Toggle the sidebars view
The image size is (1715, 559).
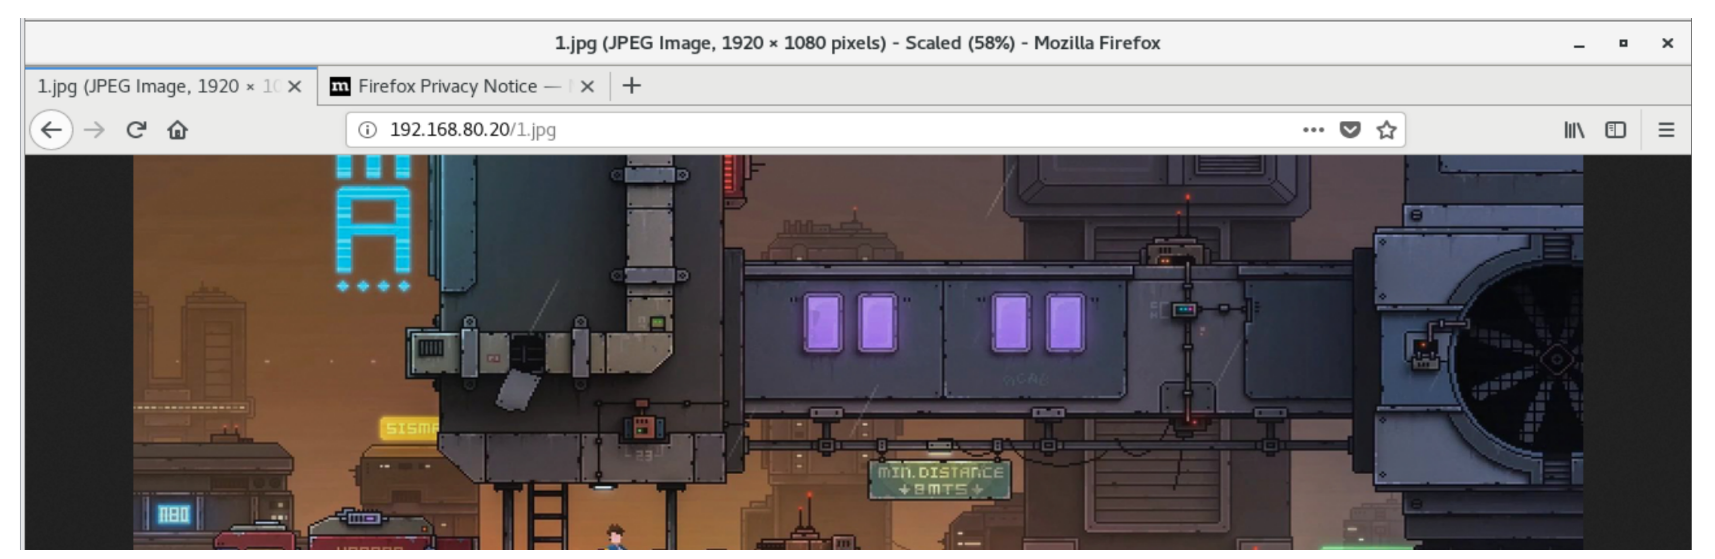pos(1615,130)
